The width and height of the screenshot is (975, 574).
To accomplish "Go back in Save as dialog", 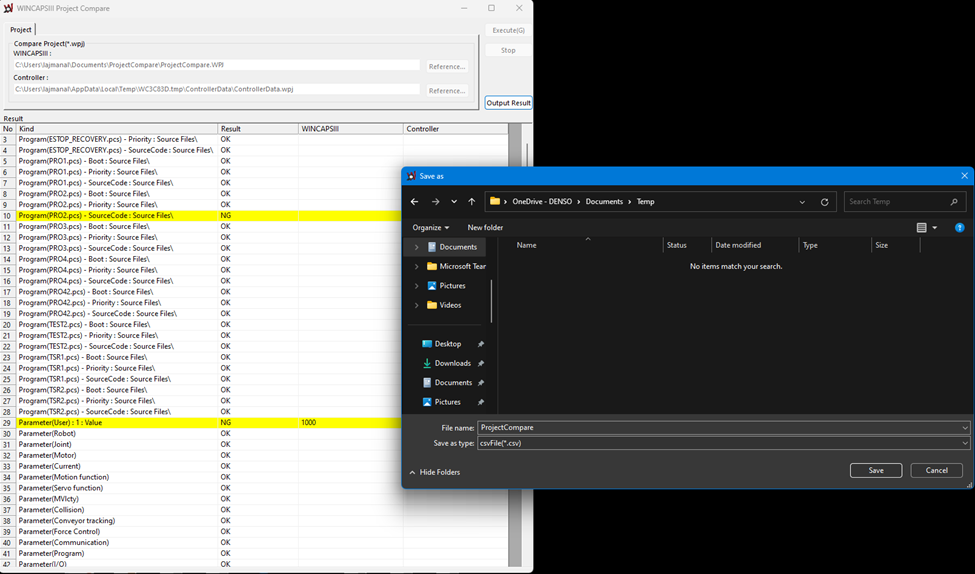I will (x=415, y=201).
